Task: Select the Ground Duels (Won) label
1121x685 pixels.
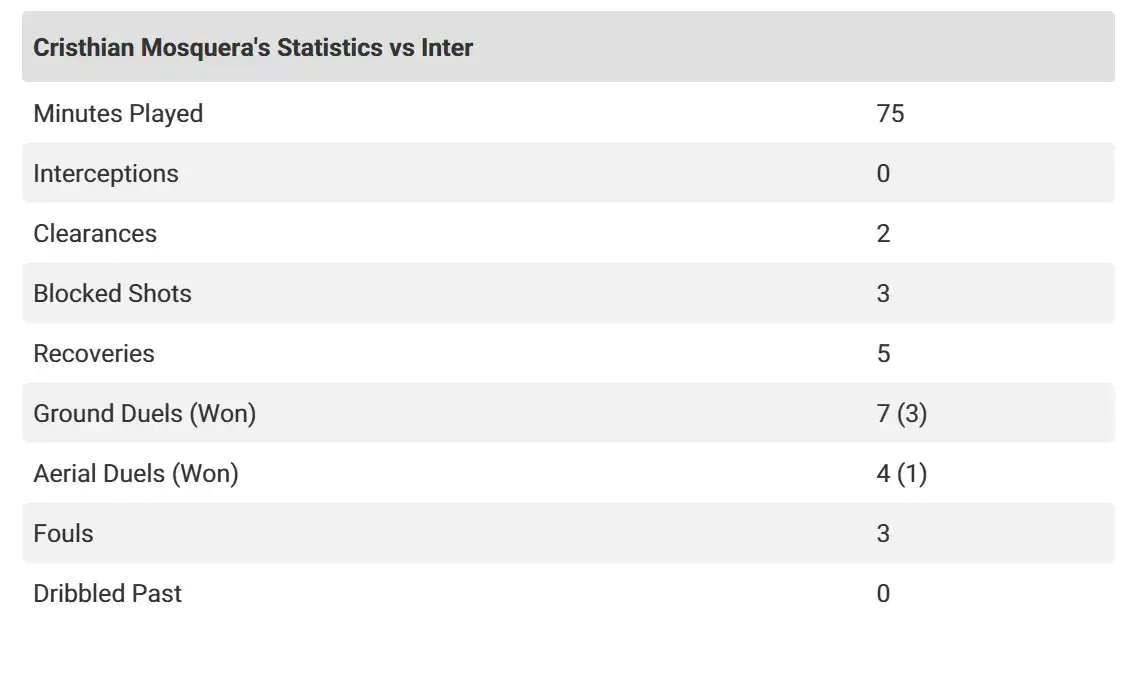Action: (145, 413)
